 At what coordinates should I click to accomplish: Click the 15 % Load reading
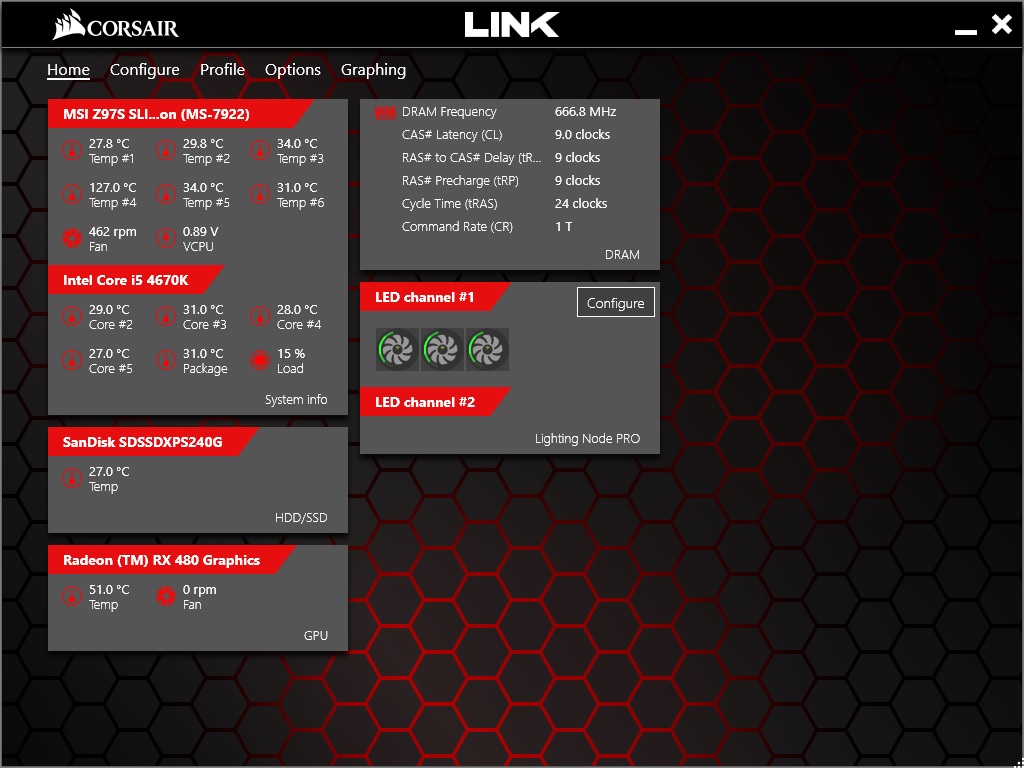click(291, 353)
